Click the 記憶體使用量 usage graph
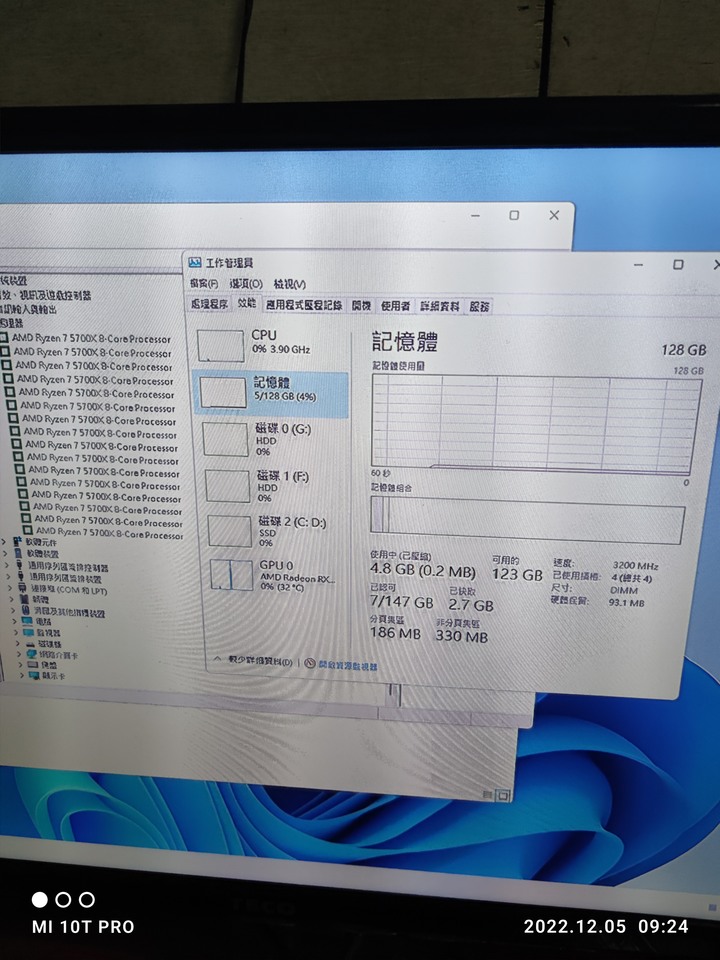The height and width of the screenshot is (960, 720). tap(536, 424)
